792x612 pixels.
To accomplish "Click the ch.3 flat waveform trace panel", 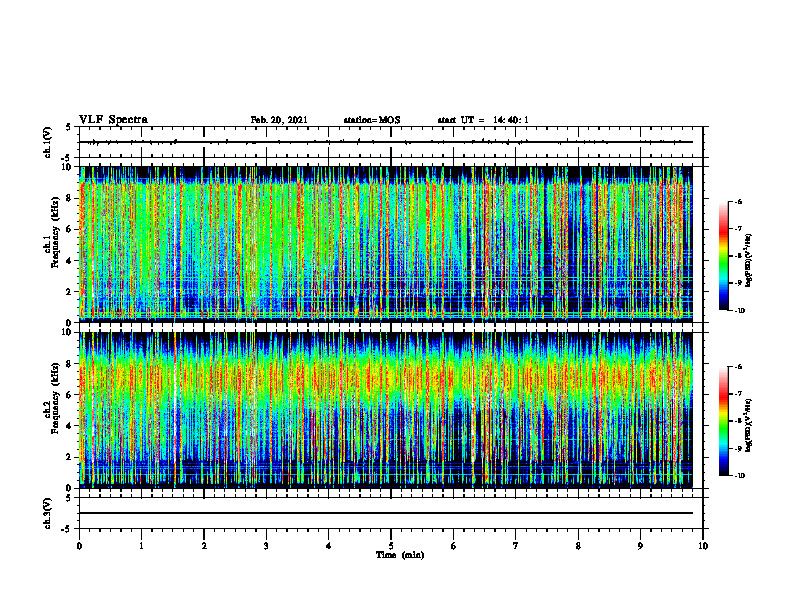I will pyautogui.click(x=391, y=513).
